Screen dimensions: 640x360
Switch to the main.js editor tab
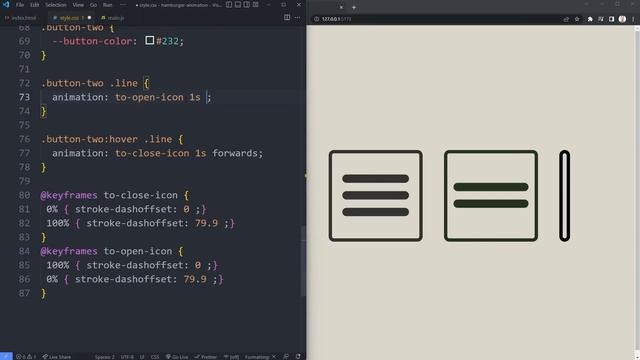point(113,18)
